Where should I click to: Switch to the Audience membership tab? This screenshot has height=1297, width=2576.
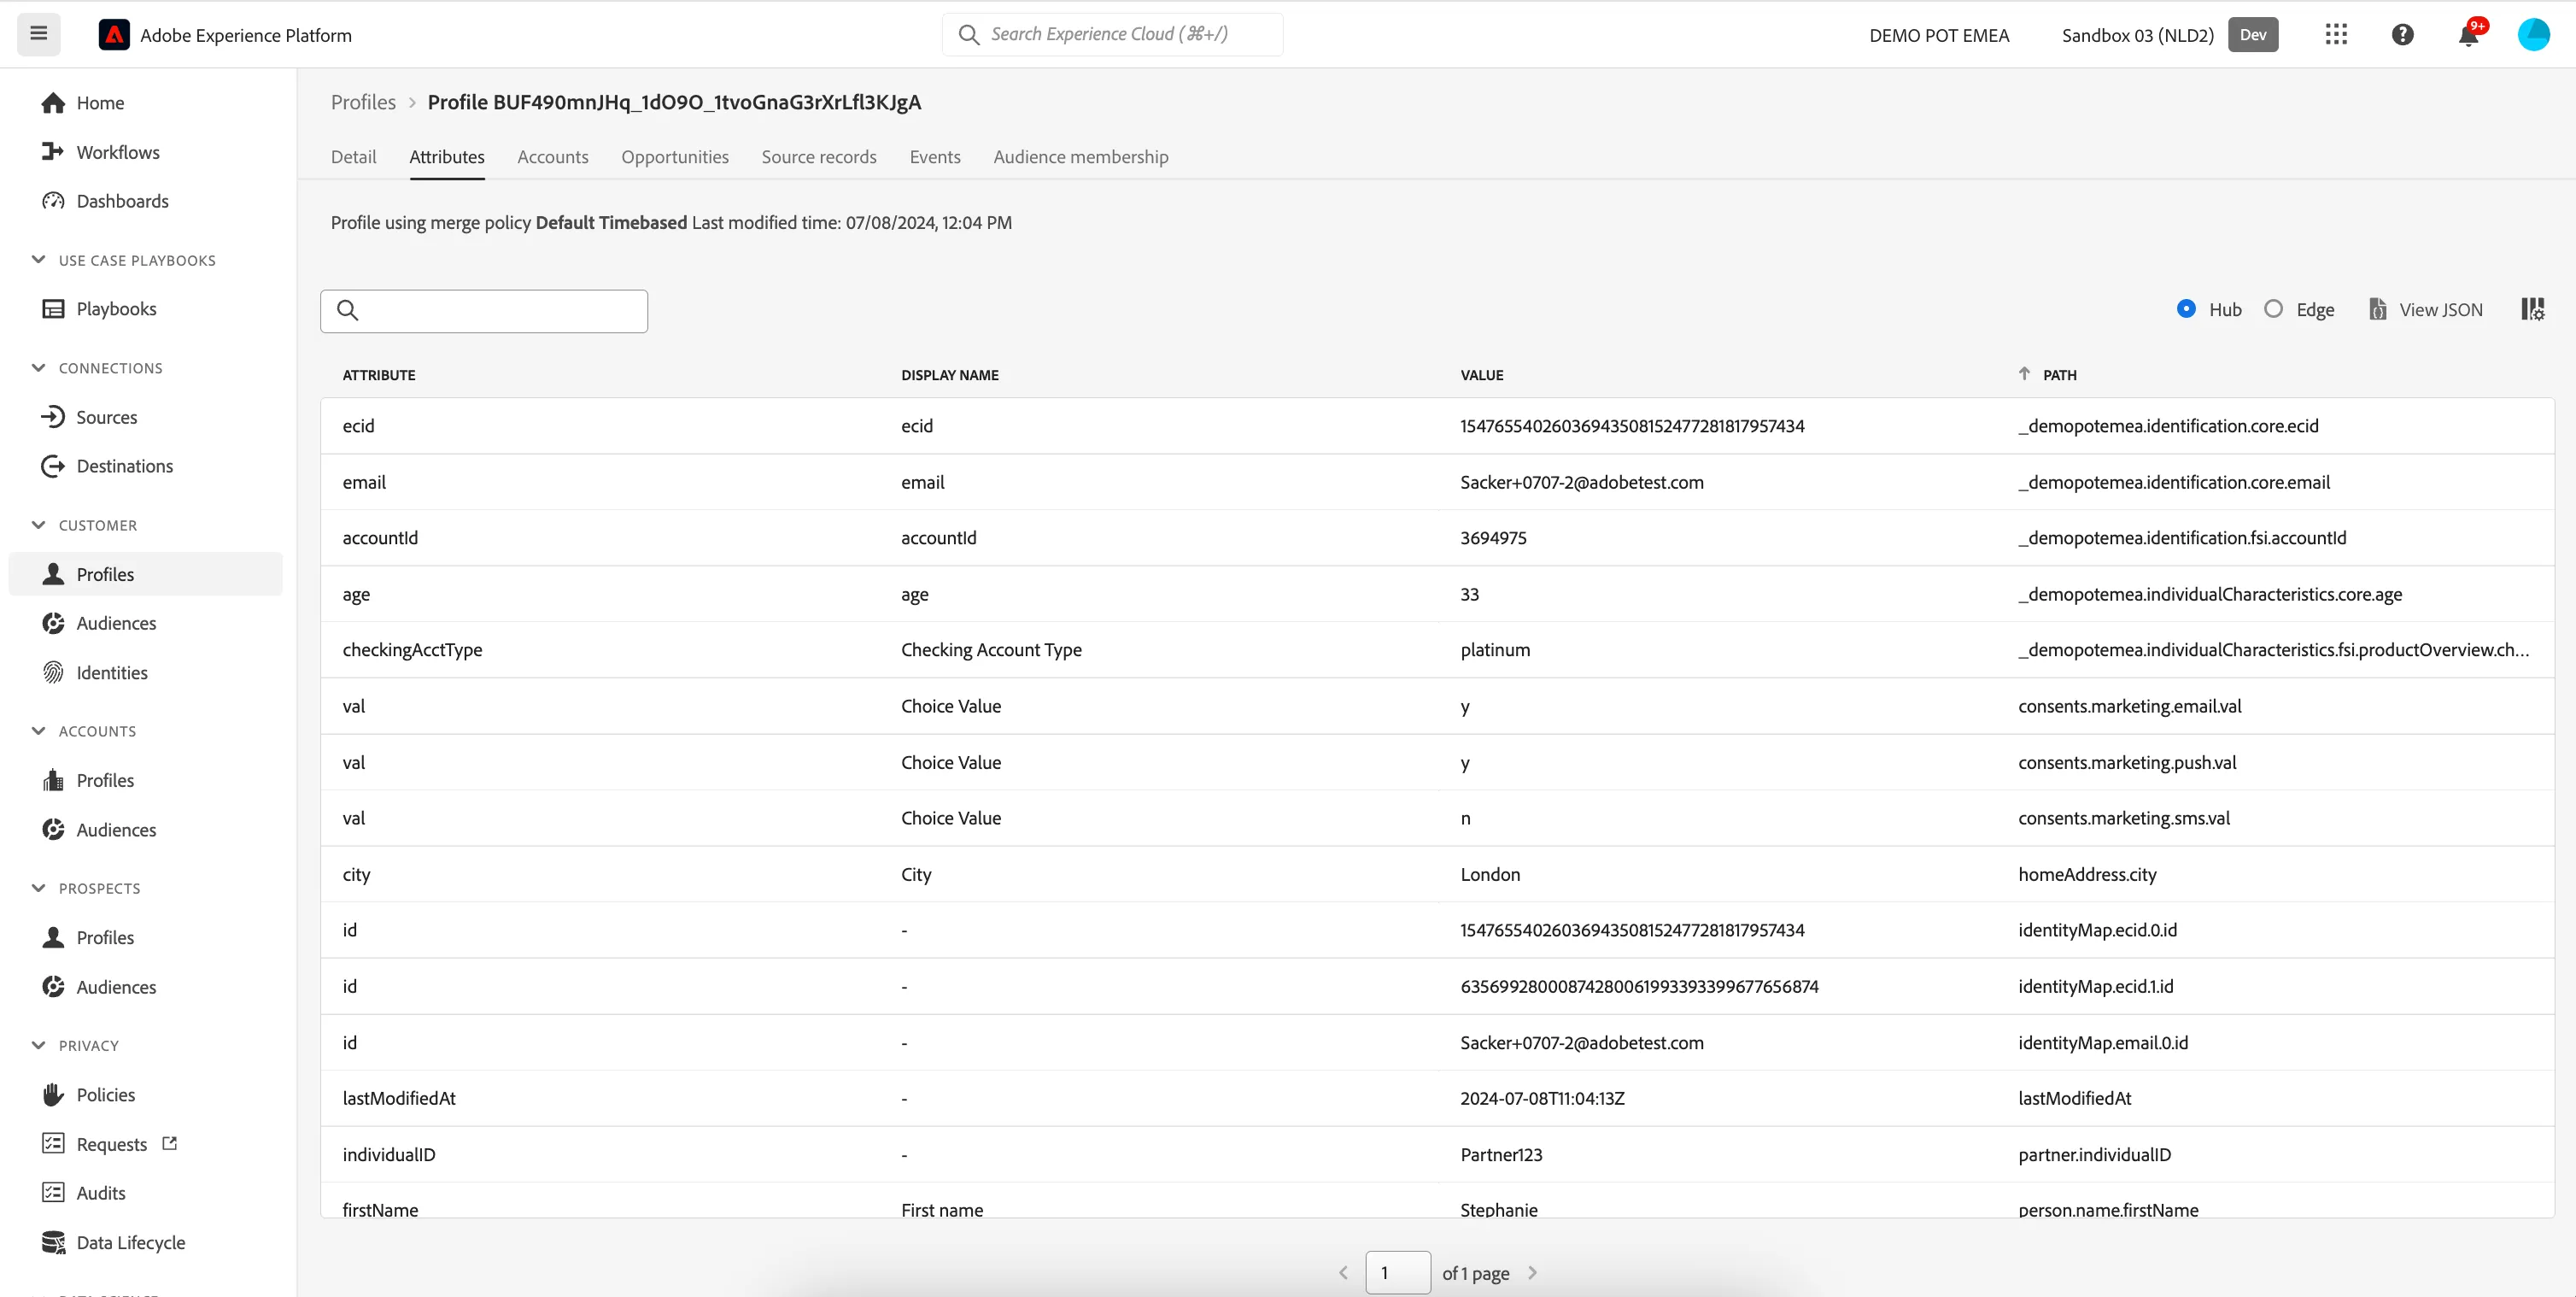1080,157
